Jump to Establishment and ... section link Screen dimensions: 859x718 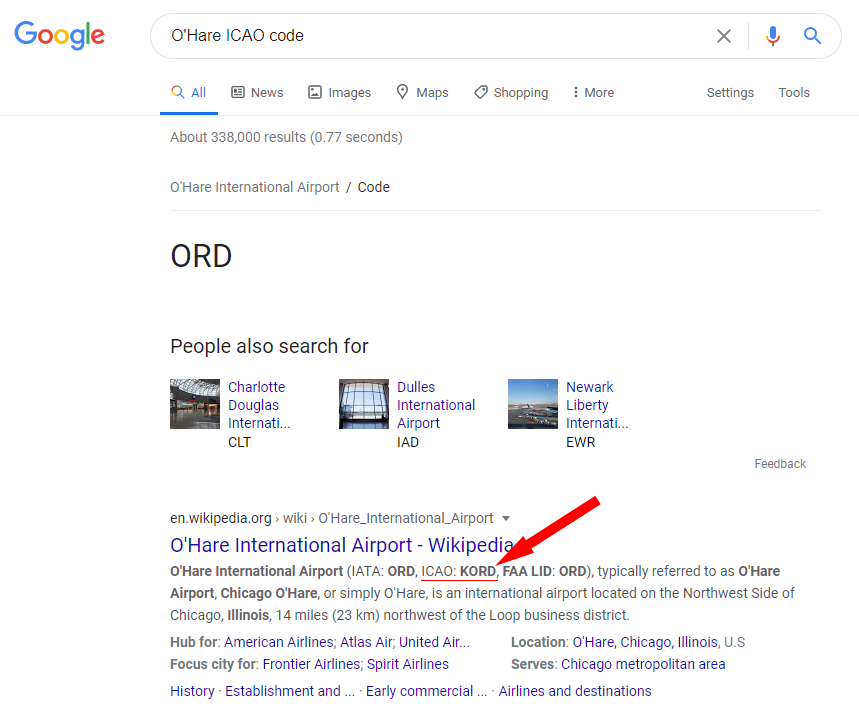pos(290,691)
